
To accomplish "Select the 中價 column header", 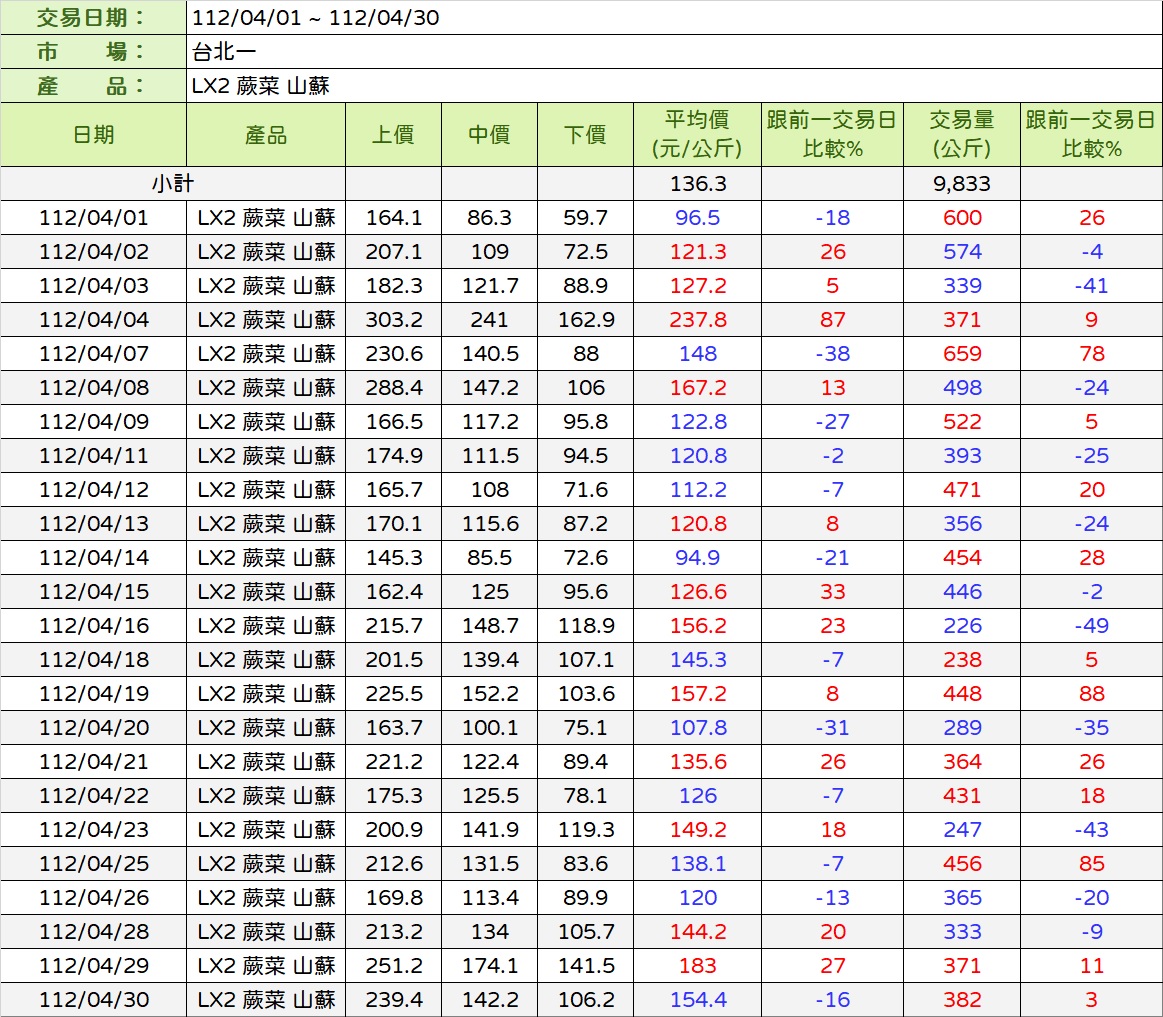I will pyautogui.click(x=489, y=135).
